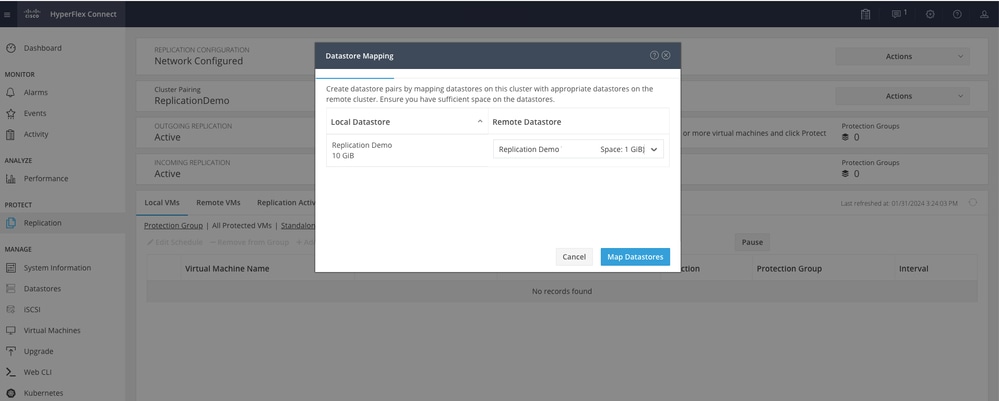Open the clipboard icon in top bar
Screen dimensions: 999x401
click(x=865, y=14)
